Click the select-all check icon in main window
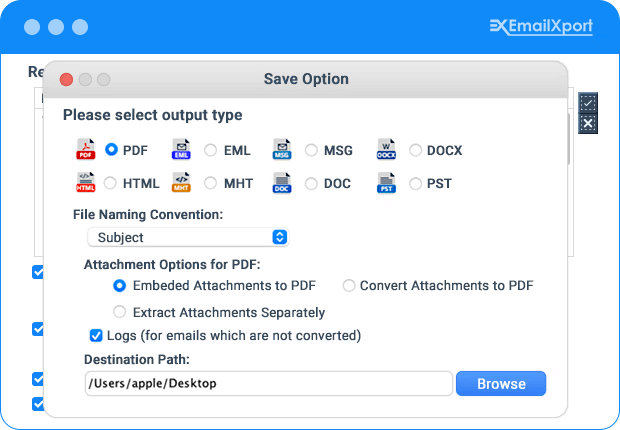The width and height of the screenshot is (620, 430). 588,103
